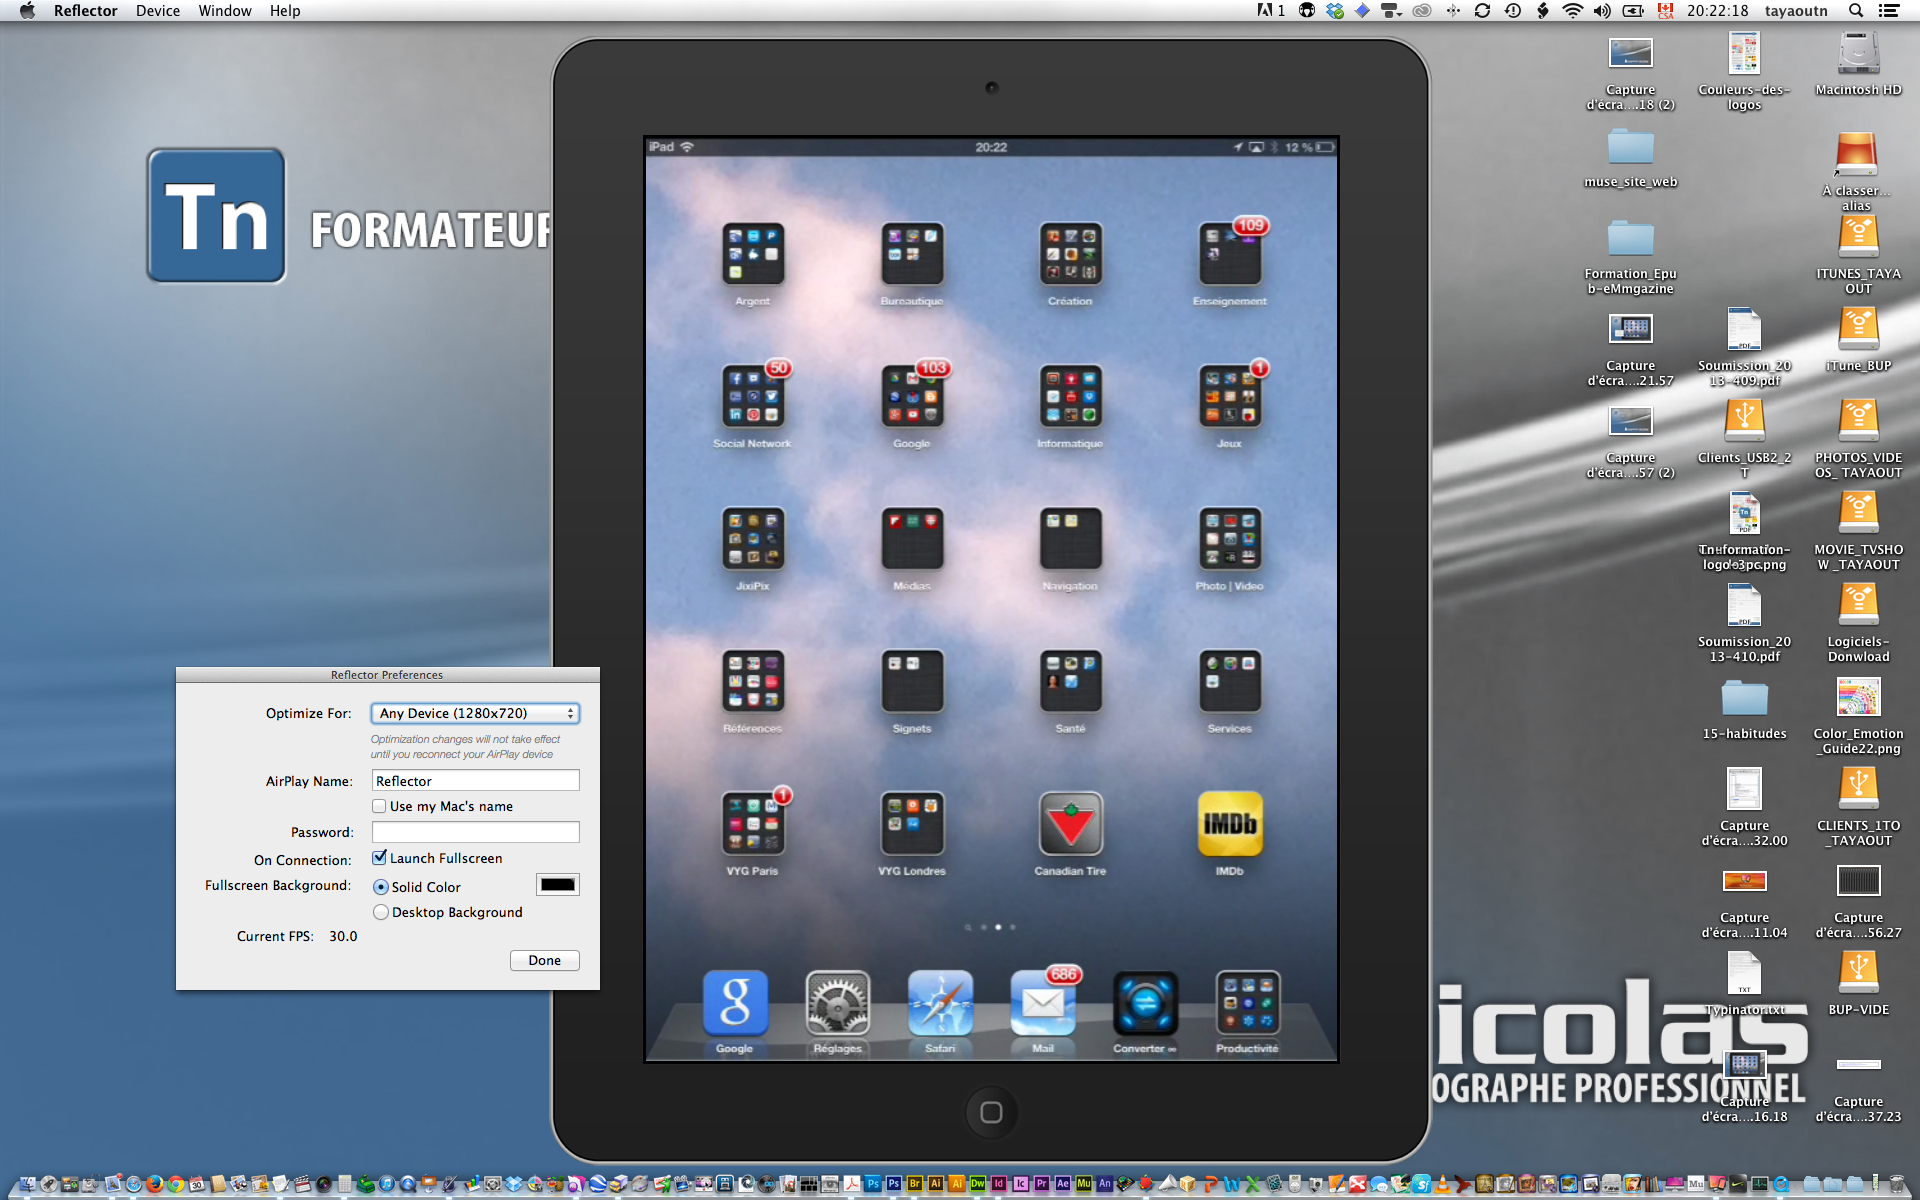The image size is (1920, 1200).
Task: Select the Typinator.txt file on the desktop
Action: point(1744,974)
